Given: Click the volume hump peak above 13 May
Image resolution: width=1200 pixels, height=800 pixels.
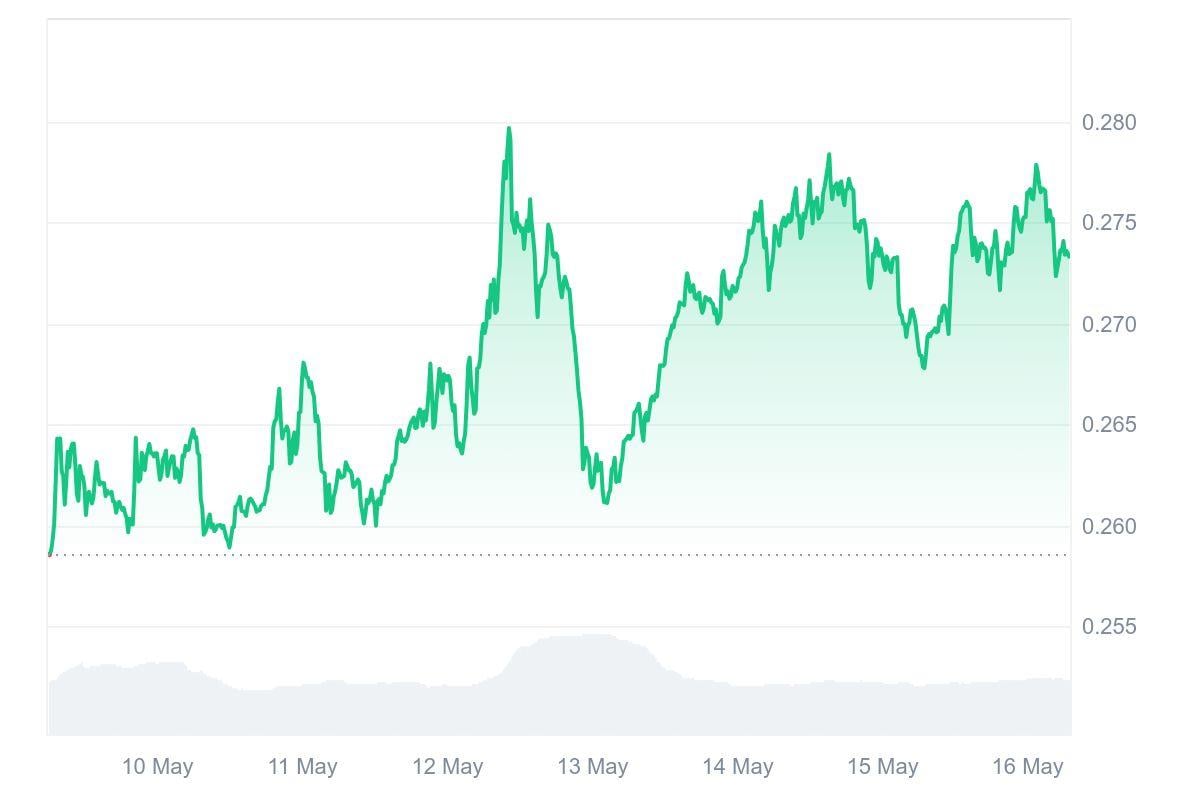Looking at the screenshot, I should coord(590,636).
